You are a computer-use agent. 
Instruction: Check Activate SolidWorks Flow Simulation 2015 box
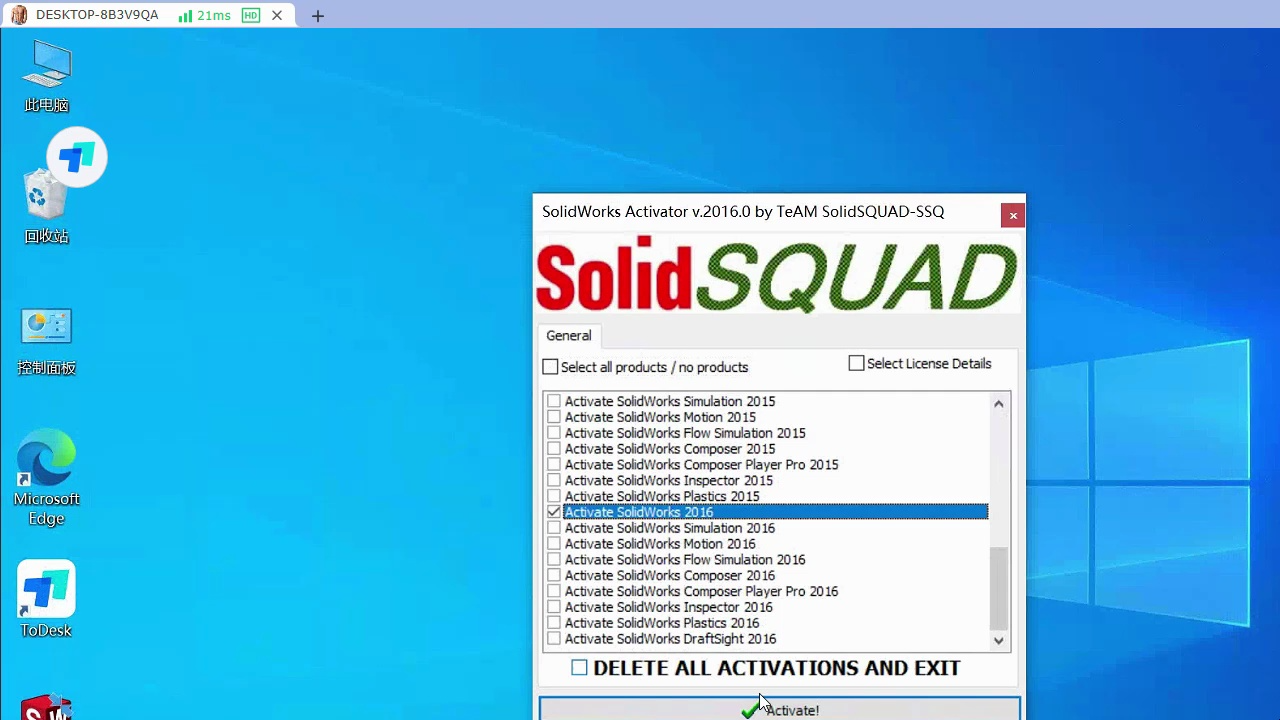coord(554,433)
